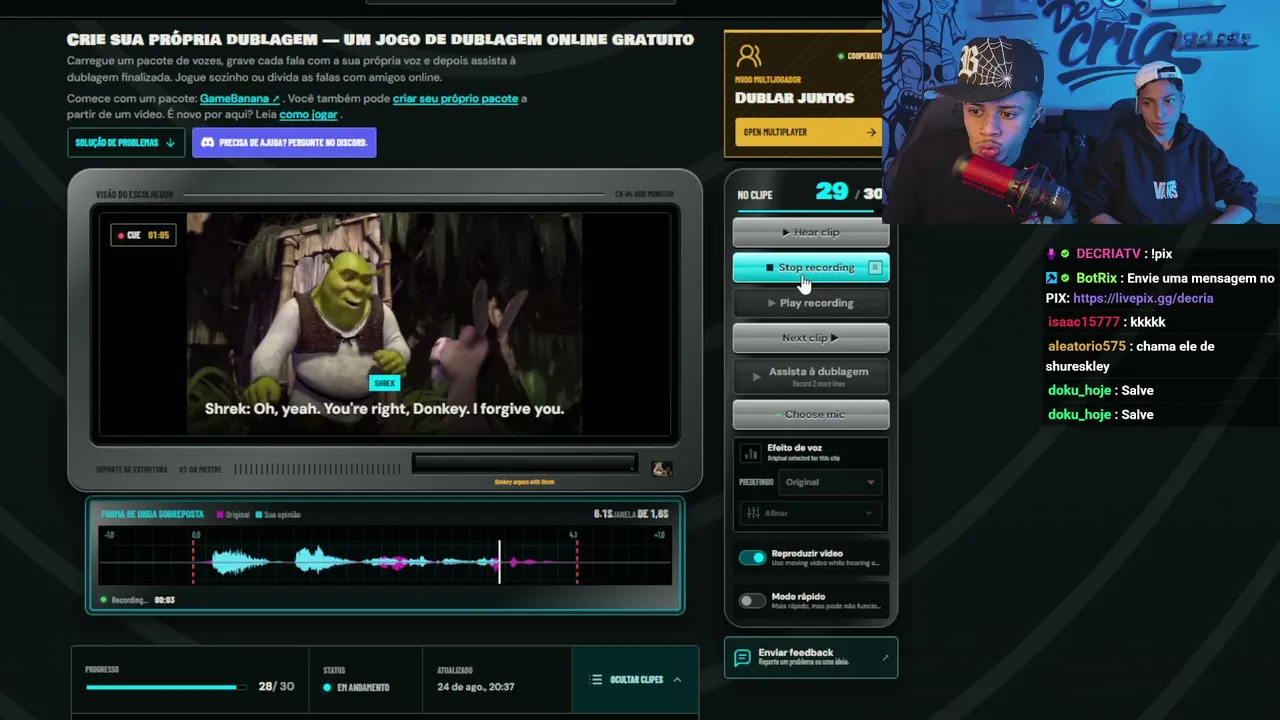The width and height of the screenshot is (1280, 720).
Task: Click the voice effect equalizer icon
Action: 750,453
